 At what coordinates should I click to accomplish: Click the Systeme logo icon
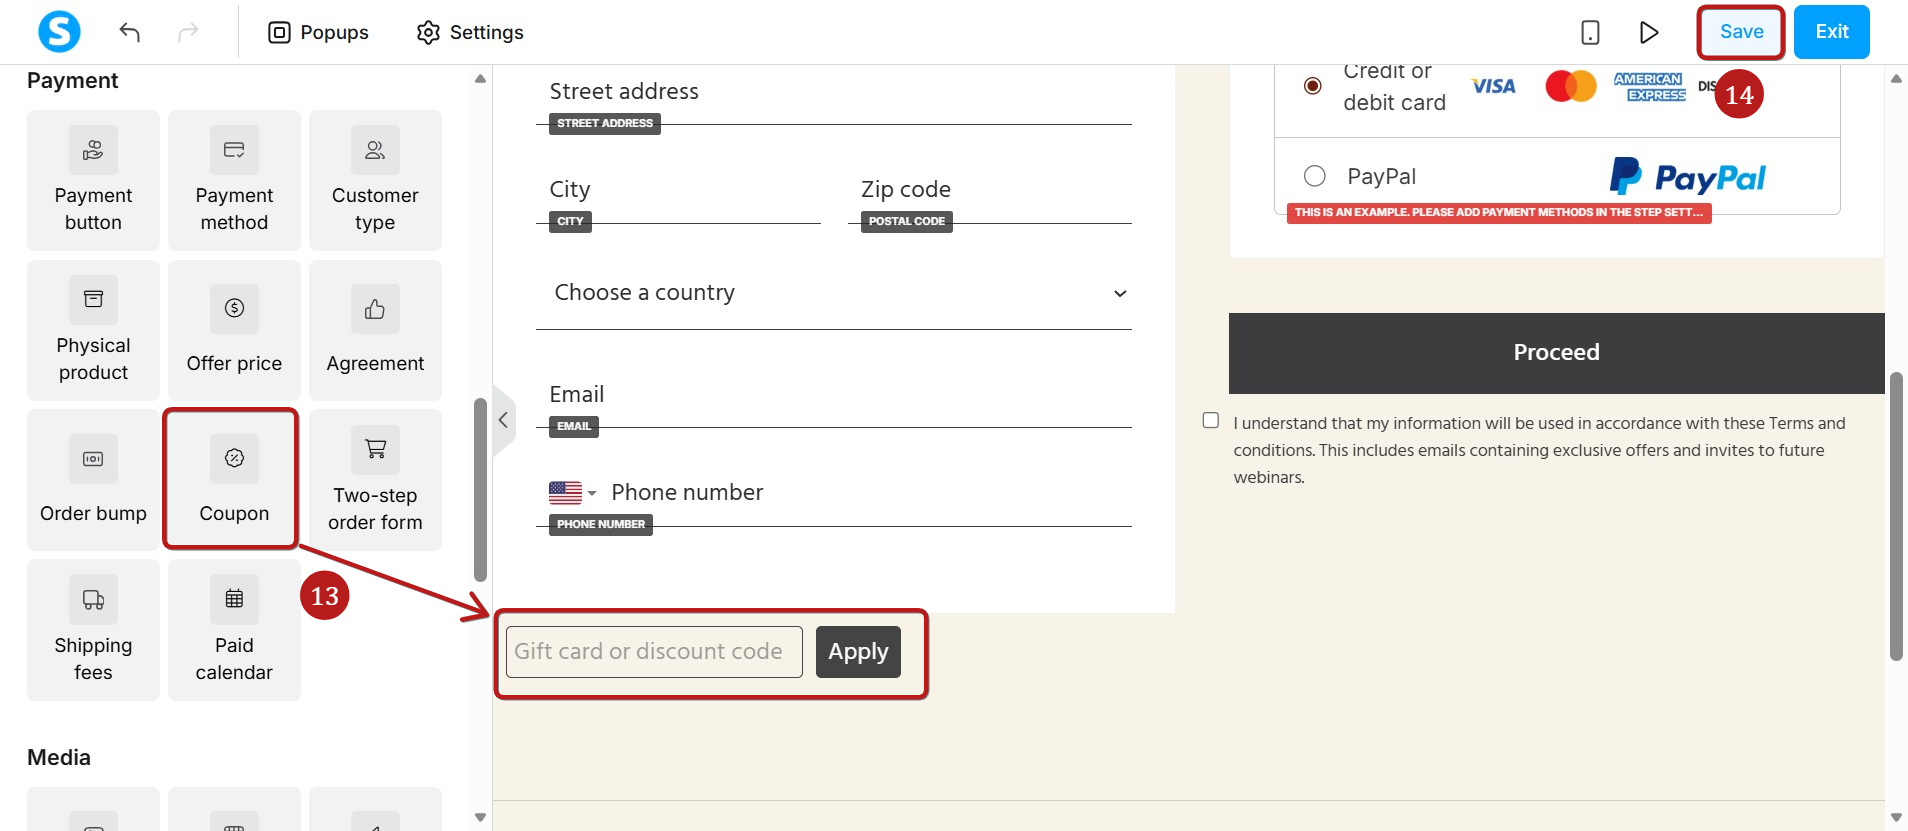[x=59, y=32]
